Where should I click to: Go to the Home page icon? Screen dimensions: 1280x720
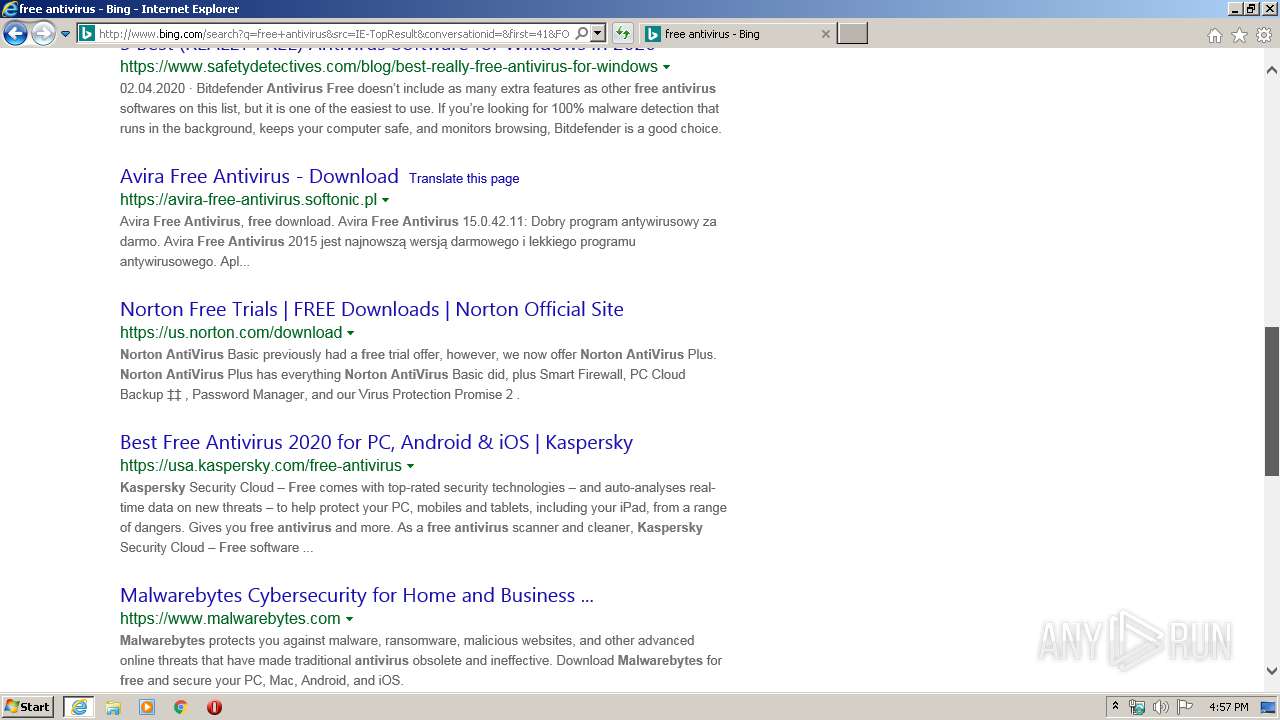click(1214, 35)
